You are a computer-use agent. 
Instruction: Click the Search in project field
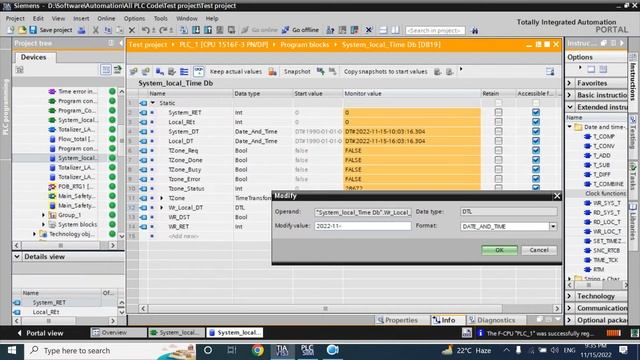pyautogui.click(x=435, y=30)
